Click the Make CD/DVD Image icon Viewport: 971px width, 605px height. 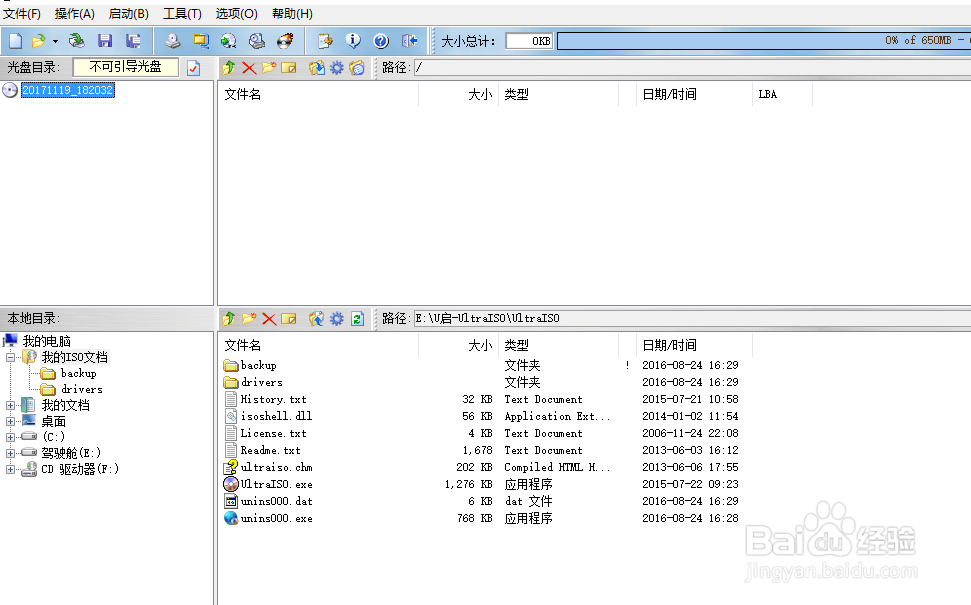coord(173,41)
